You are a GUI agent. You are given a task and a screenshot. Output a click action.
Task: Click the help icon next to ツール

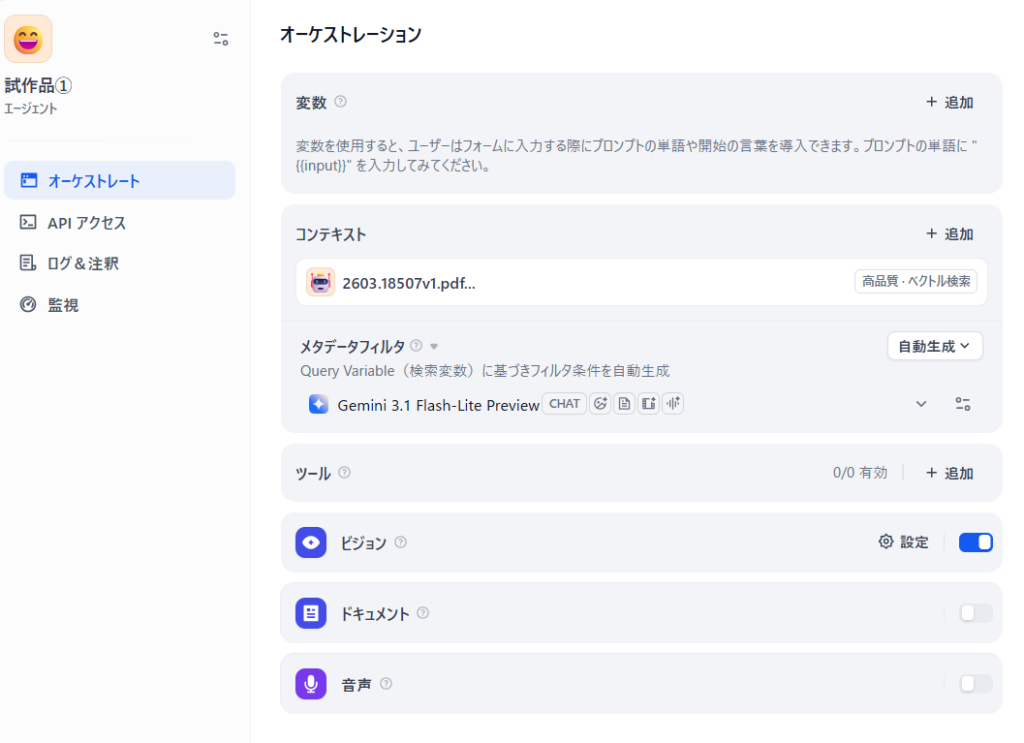[344, 473]
